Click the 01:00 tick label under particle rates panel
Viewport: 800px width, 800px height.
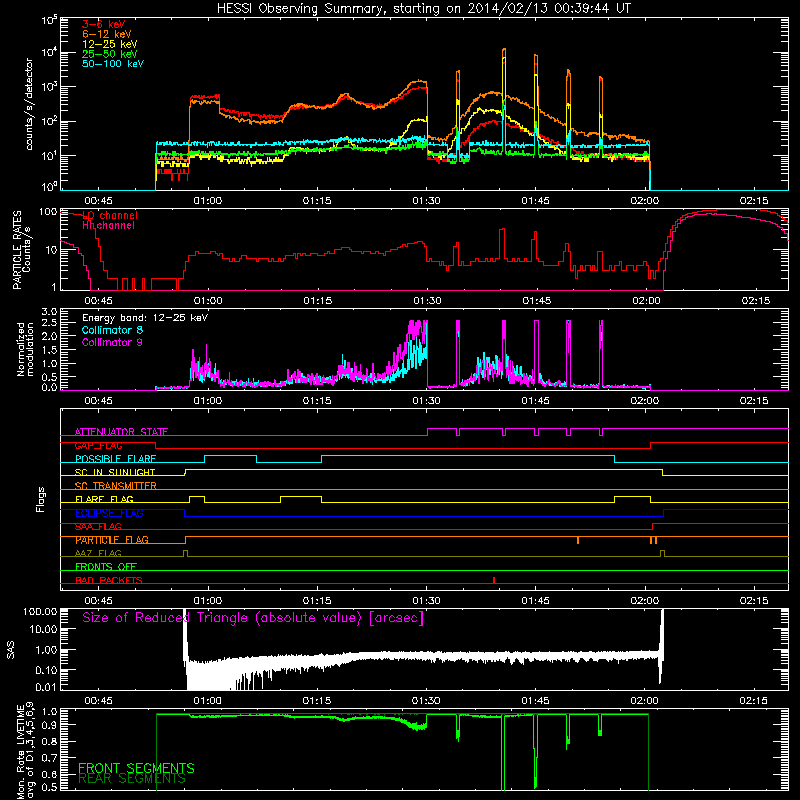pos(208,301)
